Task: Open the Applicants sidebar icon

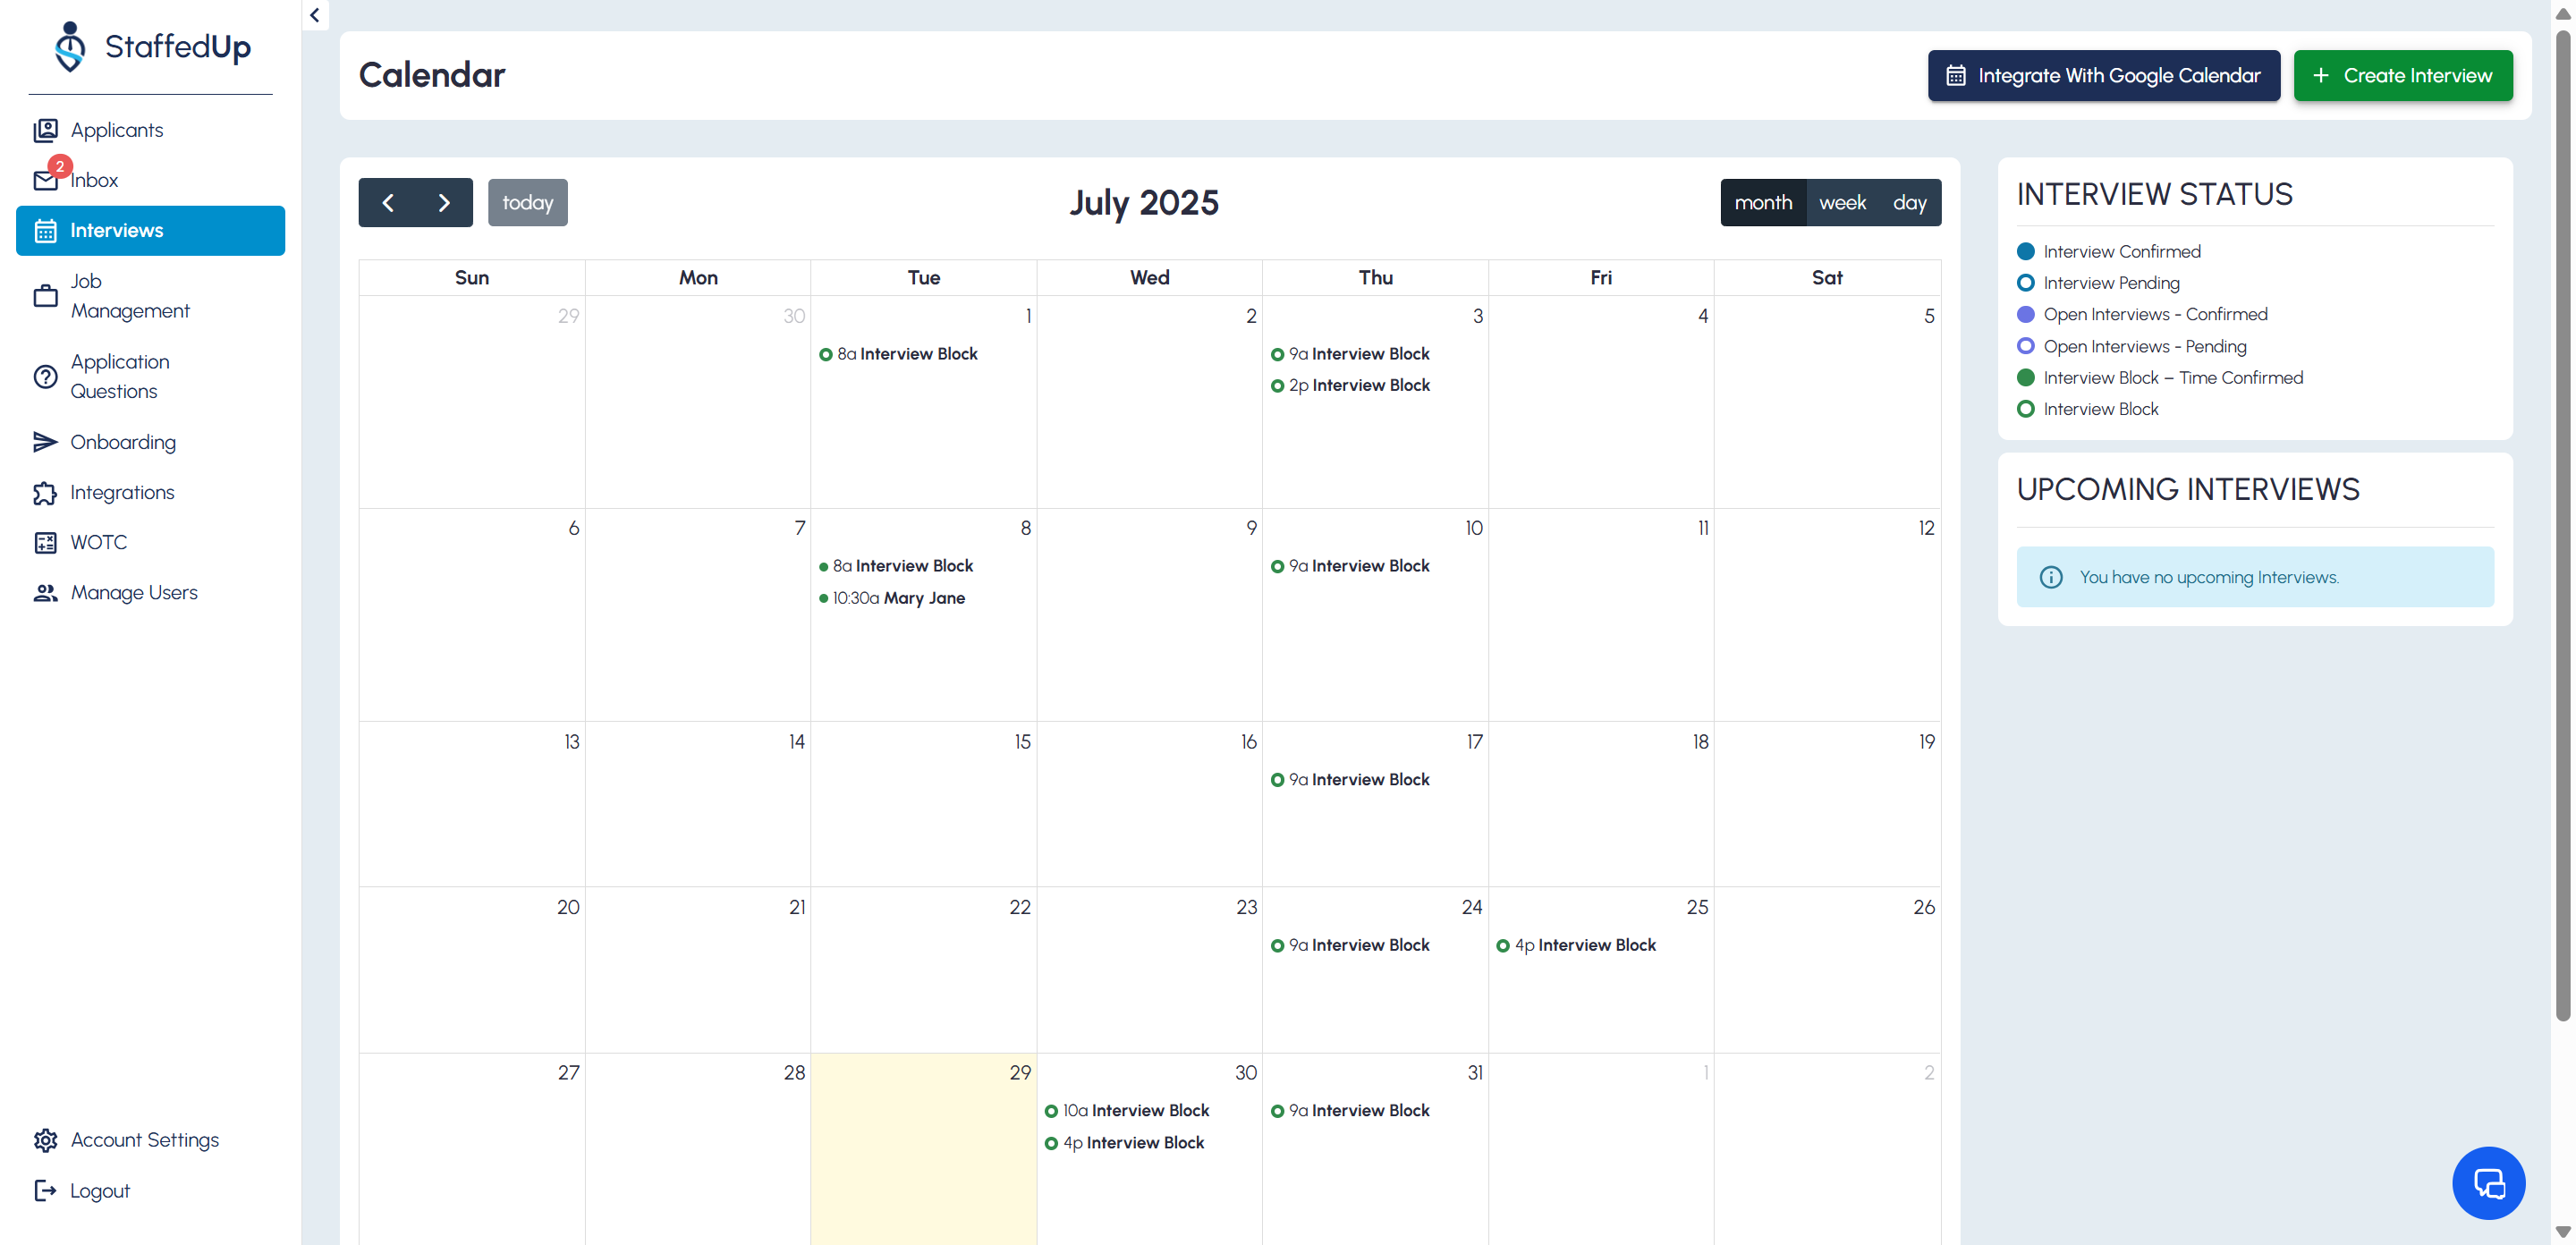Action: [45, 130]
